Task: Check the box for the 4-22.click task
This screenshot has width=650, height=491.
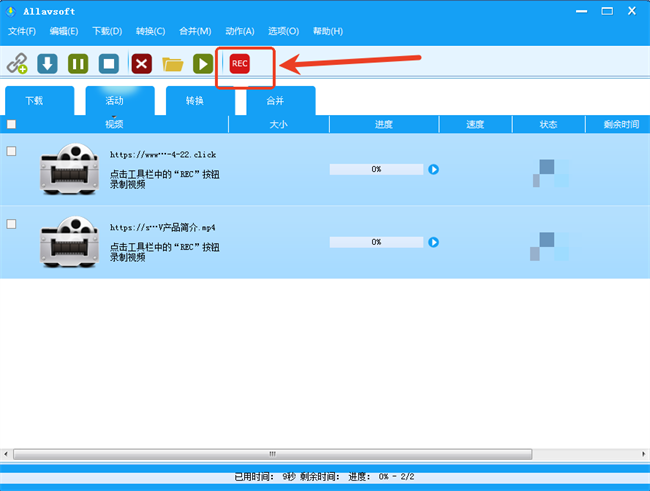Action: 11,151
